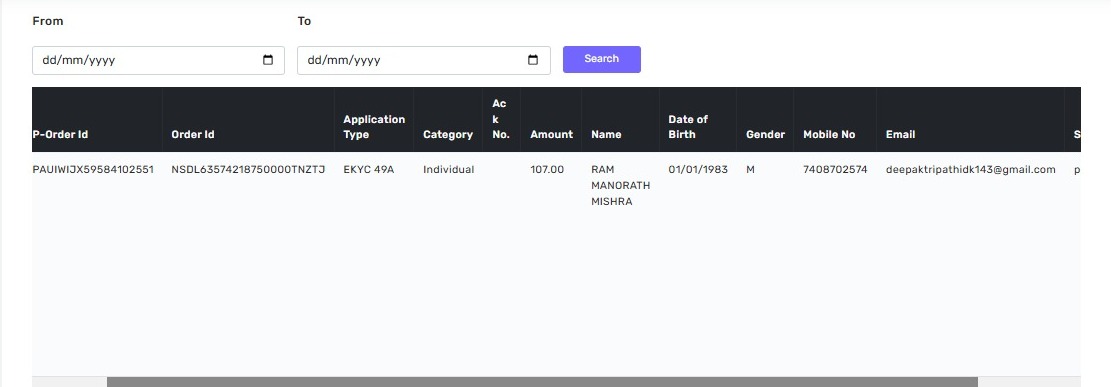
Task: Click the deepaktripathidk143@gmail.com email cell
Action: click(x=971, y=169)
